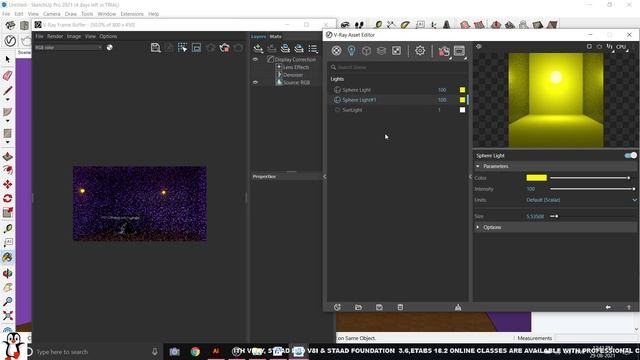Viewport: 640px width, 360px height.
Task: Open the Render Elements layers icon
Action: (381, 51)
